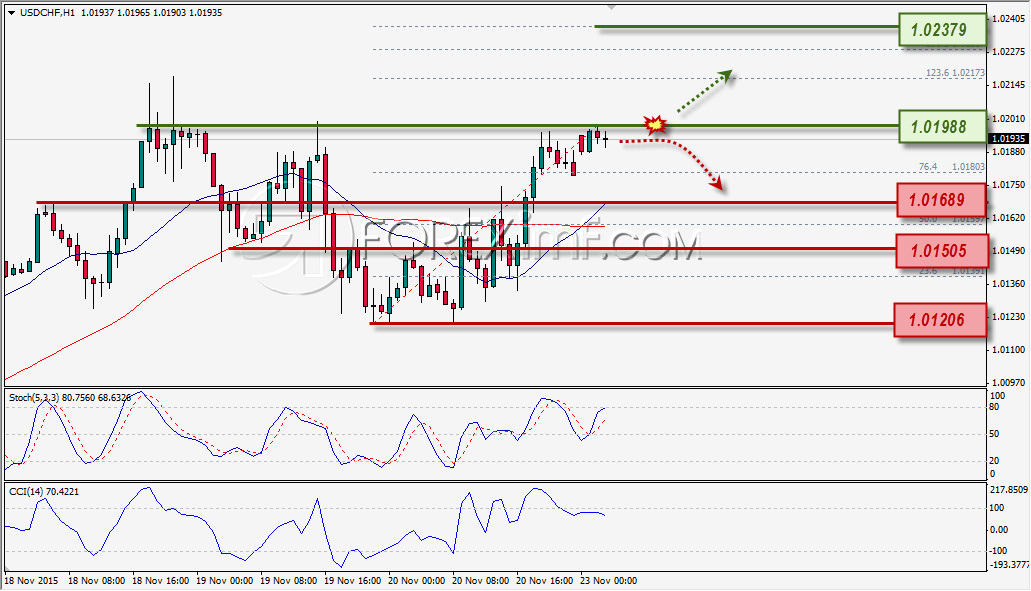
Task: Click CCI scale value -193.3777
Action: pos(1009,565)
